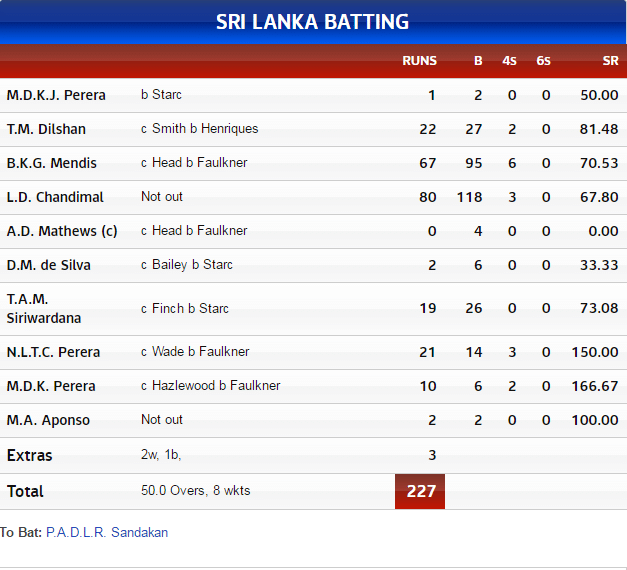
Task: Click the 4s column header
Action: click(510, 61)
